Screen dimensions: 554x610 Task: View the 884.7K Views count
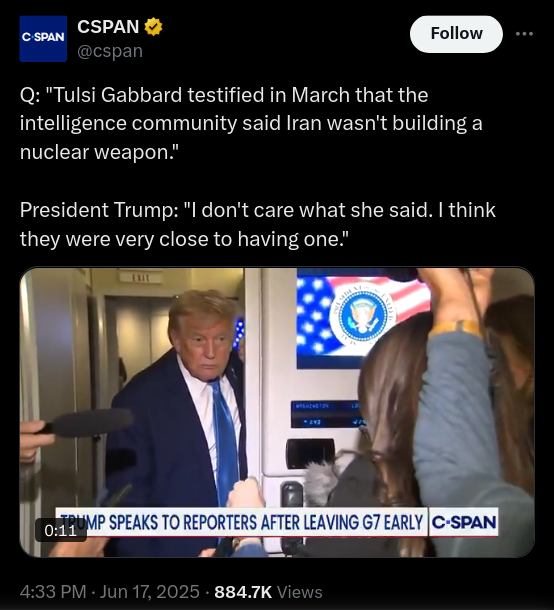click(x=268, y=592)
